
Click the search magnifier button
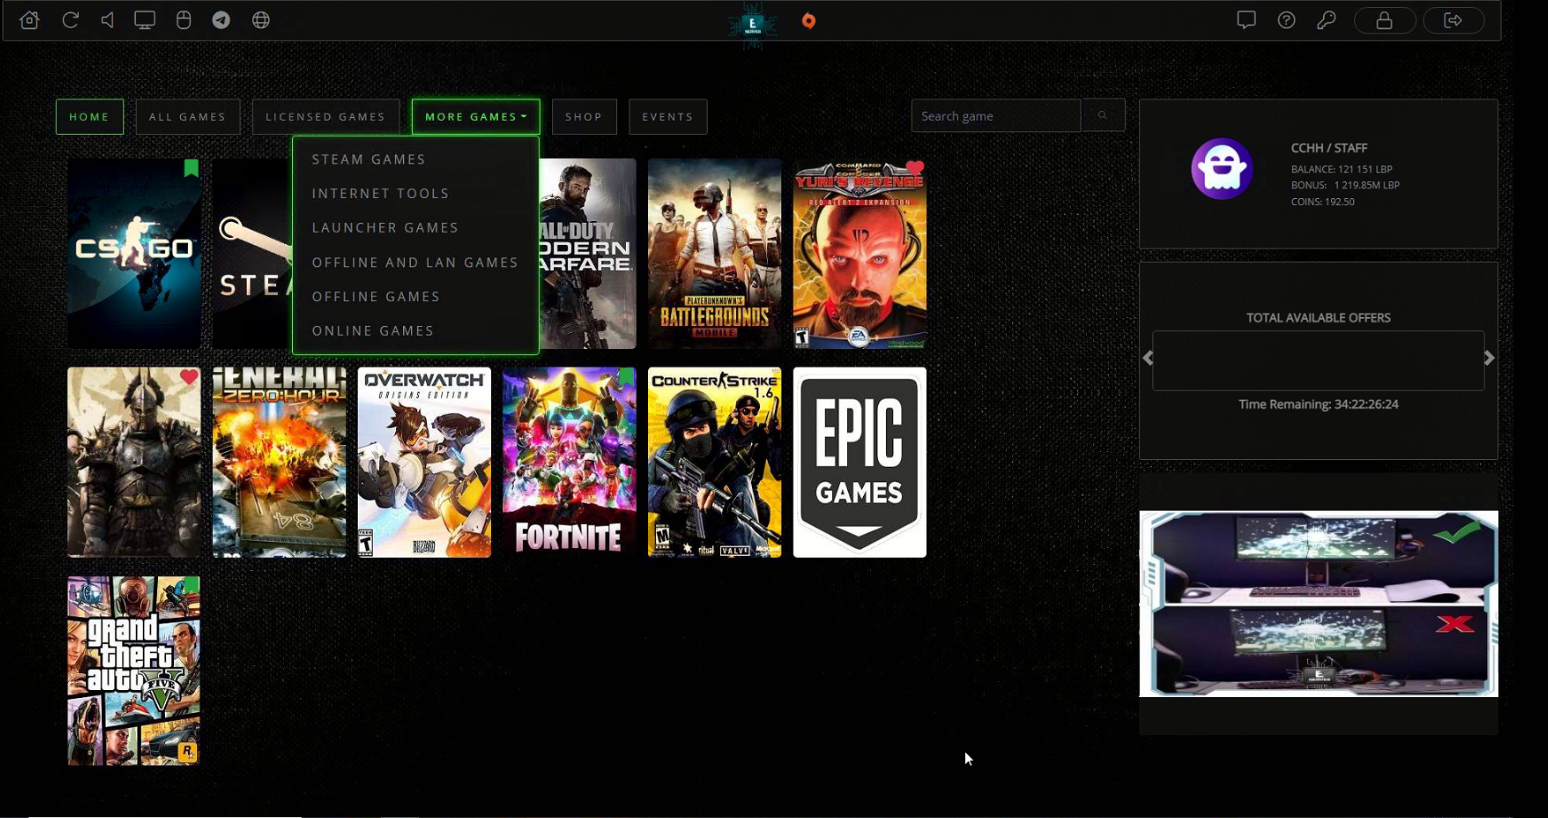point(1103,116)
